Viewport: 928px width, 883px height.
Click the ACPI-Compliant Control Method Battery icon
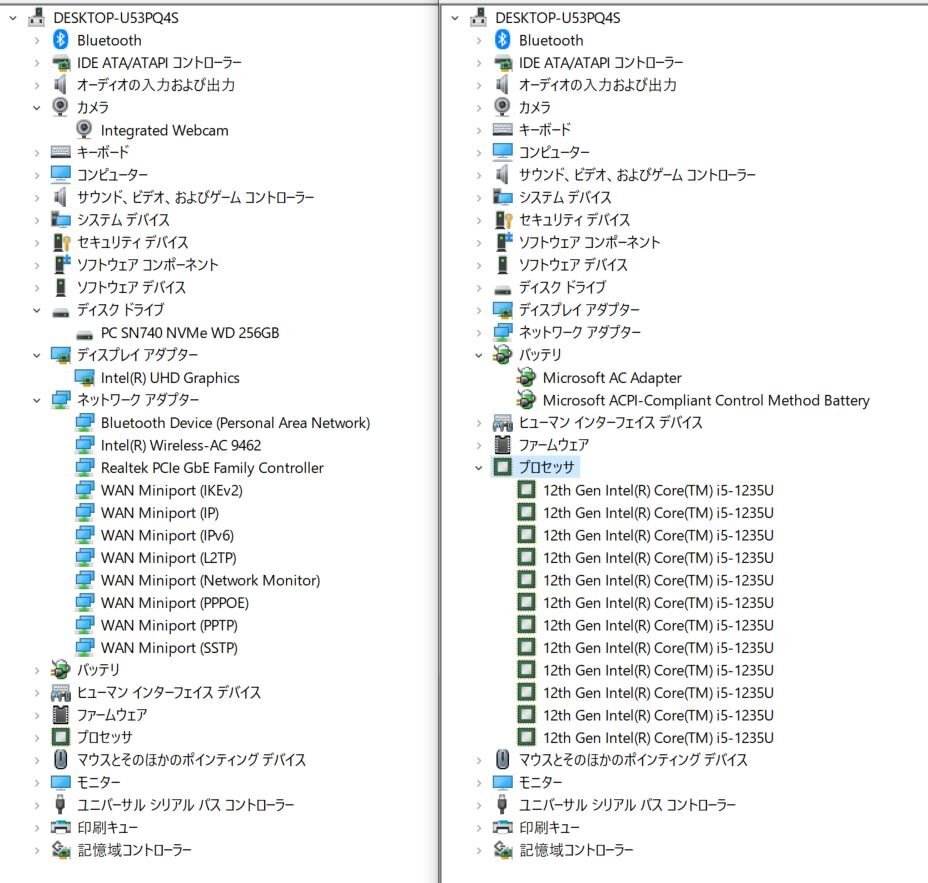pyautogui.click(x=526, y=399)
